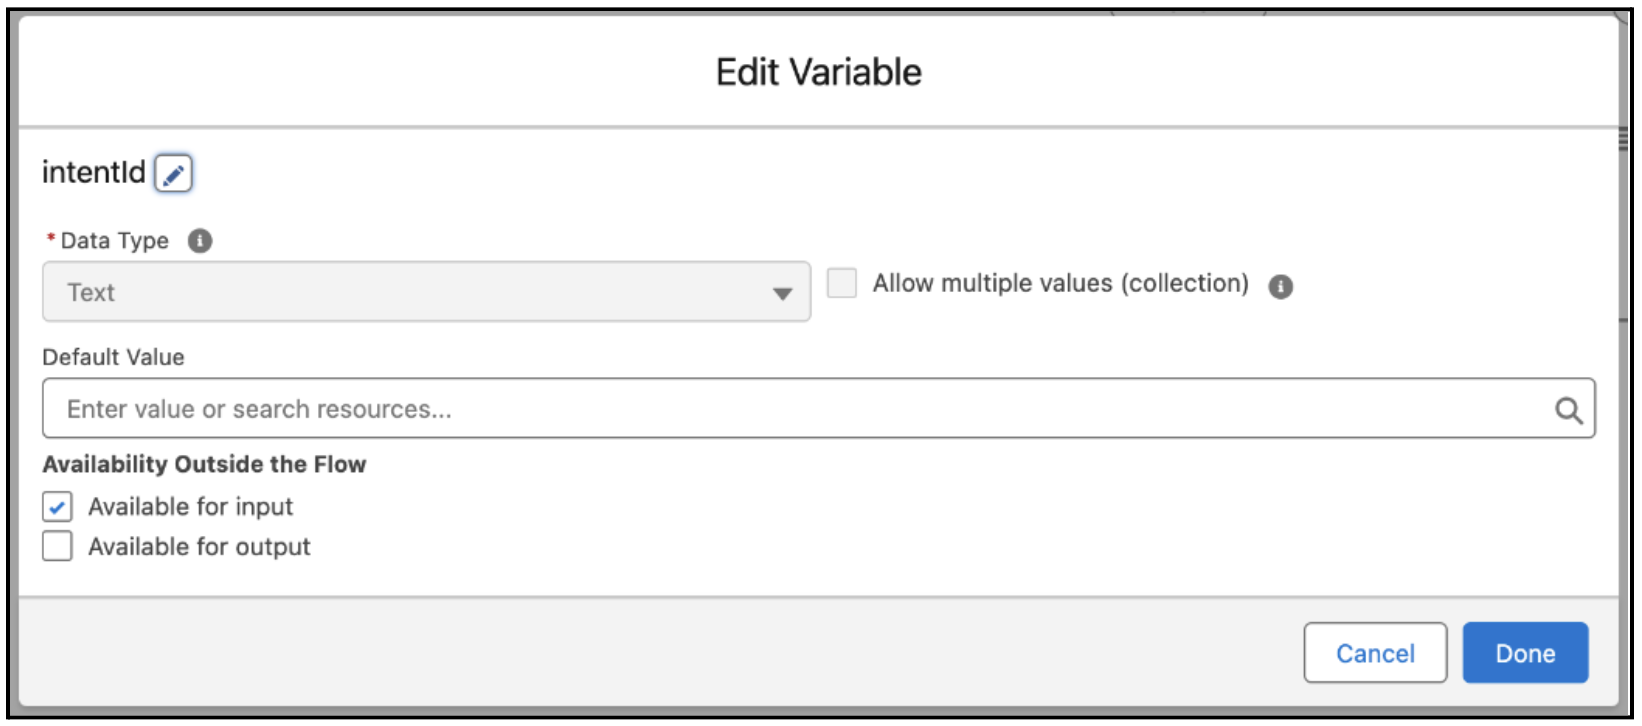Check the Available for output checkbox
The height and width of the screenshot is (726, 1642).
tap(57, 547)
